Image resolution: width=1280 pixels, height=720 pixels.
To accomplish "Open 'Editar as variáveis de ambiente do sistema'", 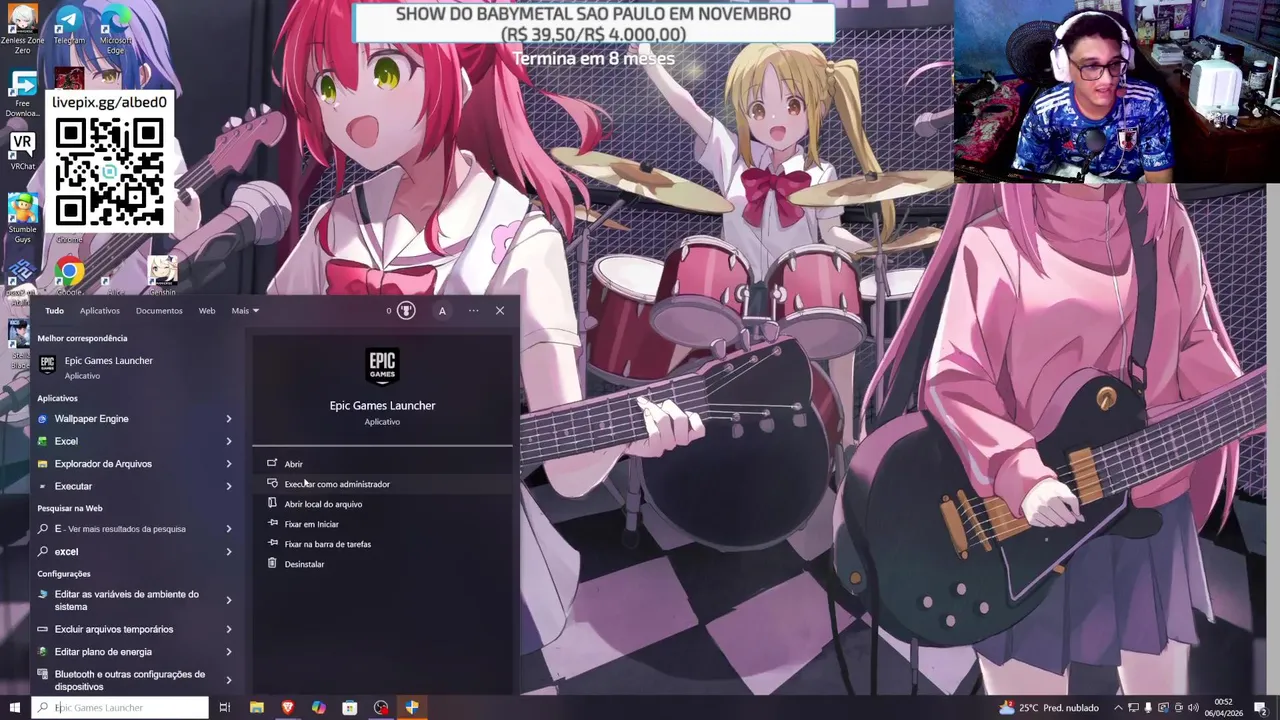I will pos(126,600).
